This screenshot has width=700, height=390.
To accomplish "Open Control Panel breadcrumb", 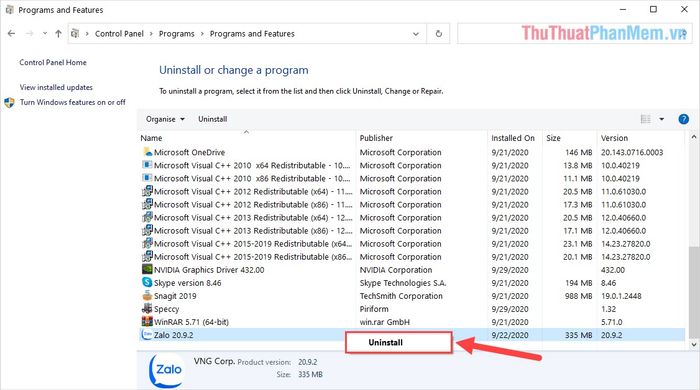I will 119,33.
